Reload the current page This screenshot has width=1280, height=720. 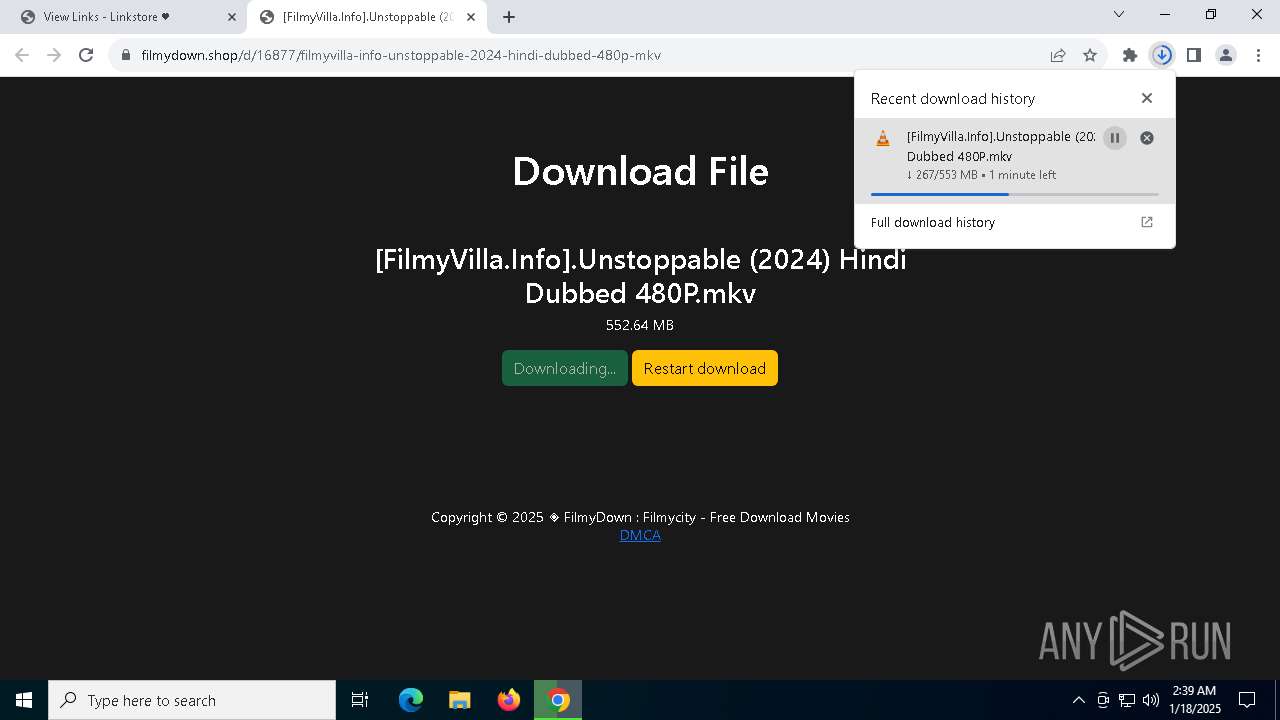(86, 55)
